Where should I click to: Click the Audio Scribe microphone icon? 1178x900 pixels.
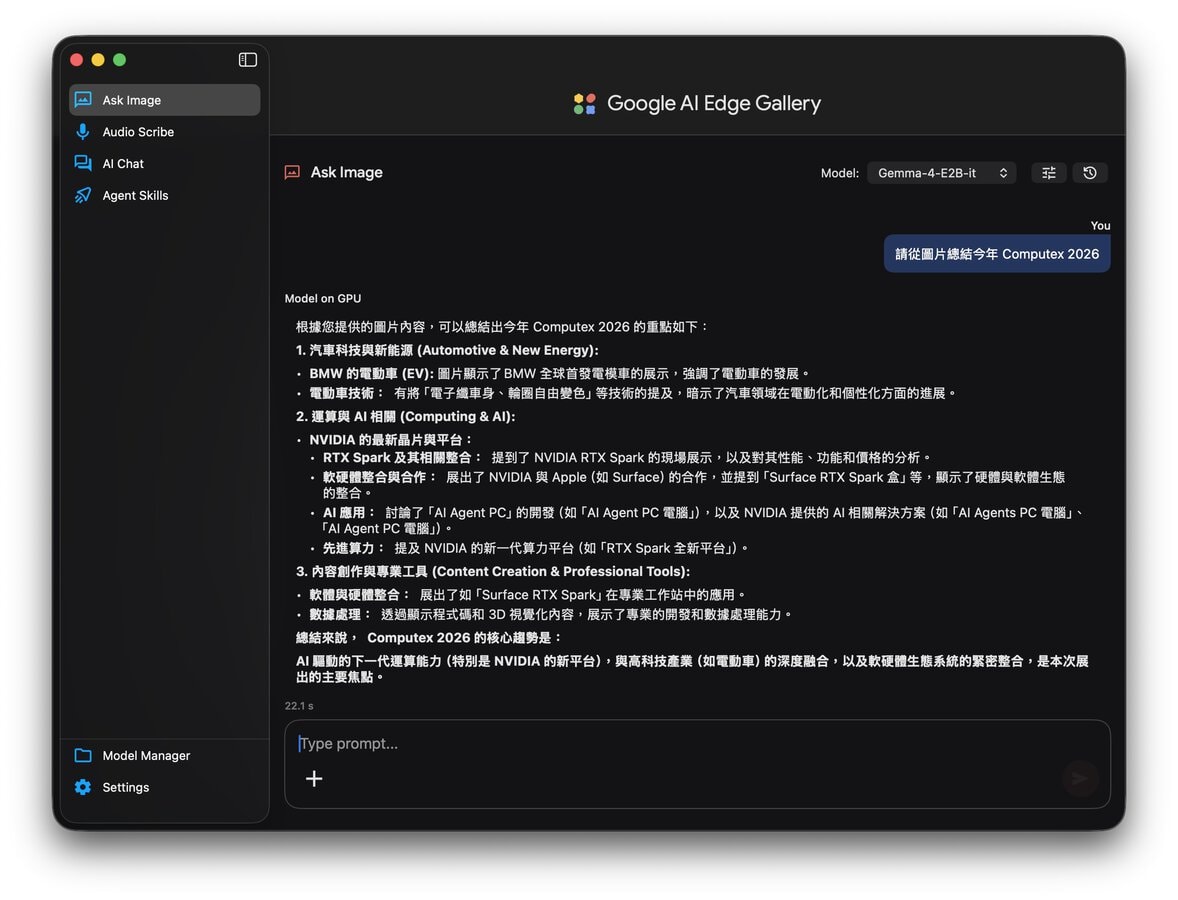(83, 131)
